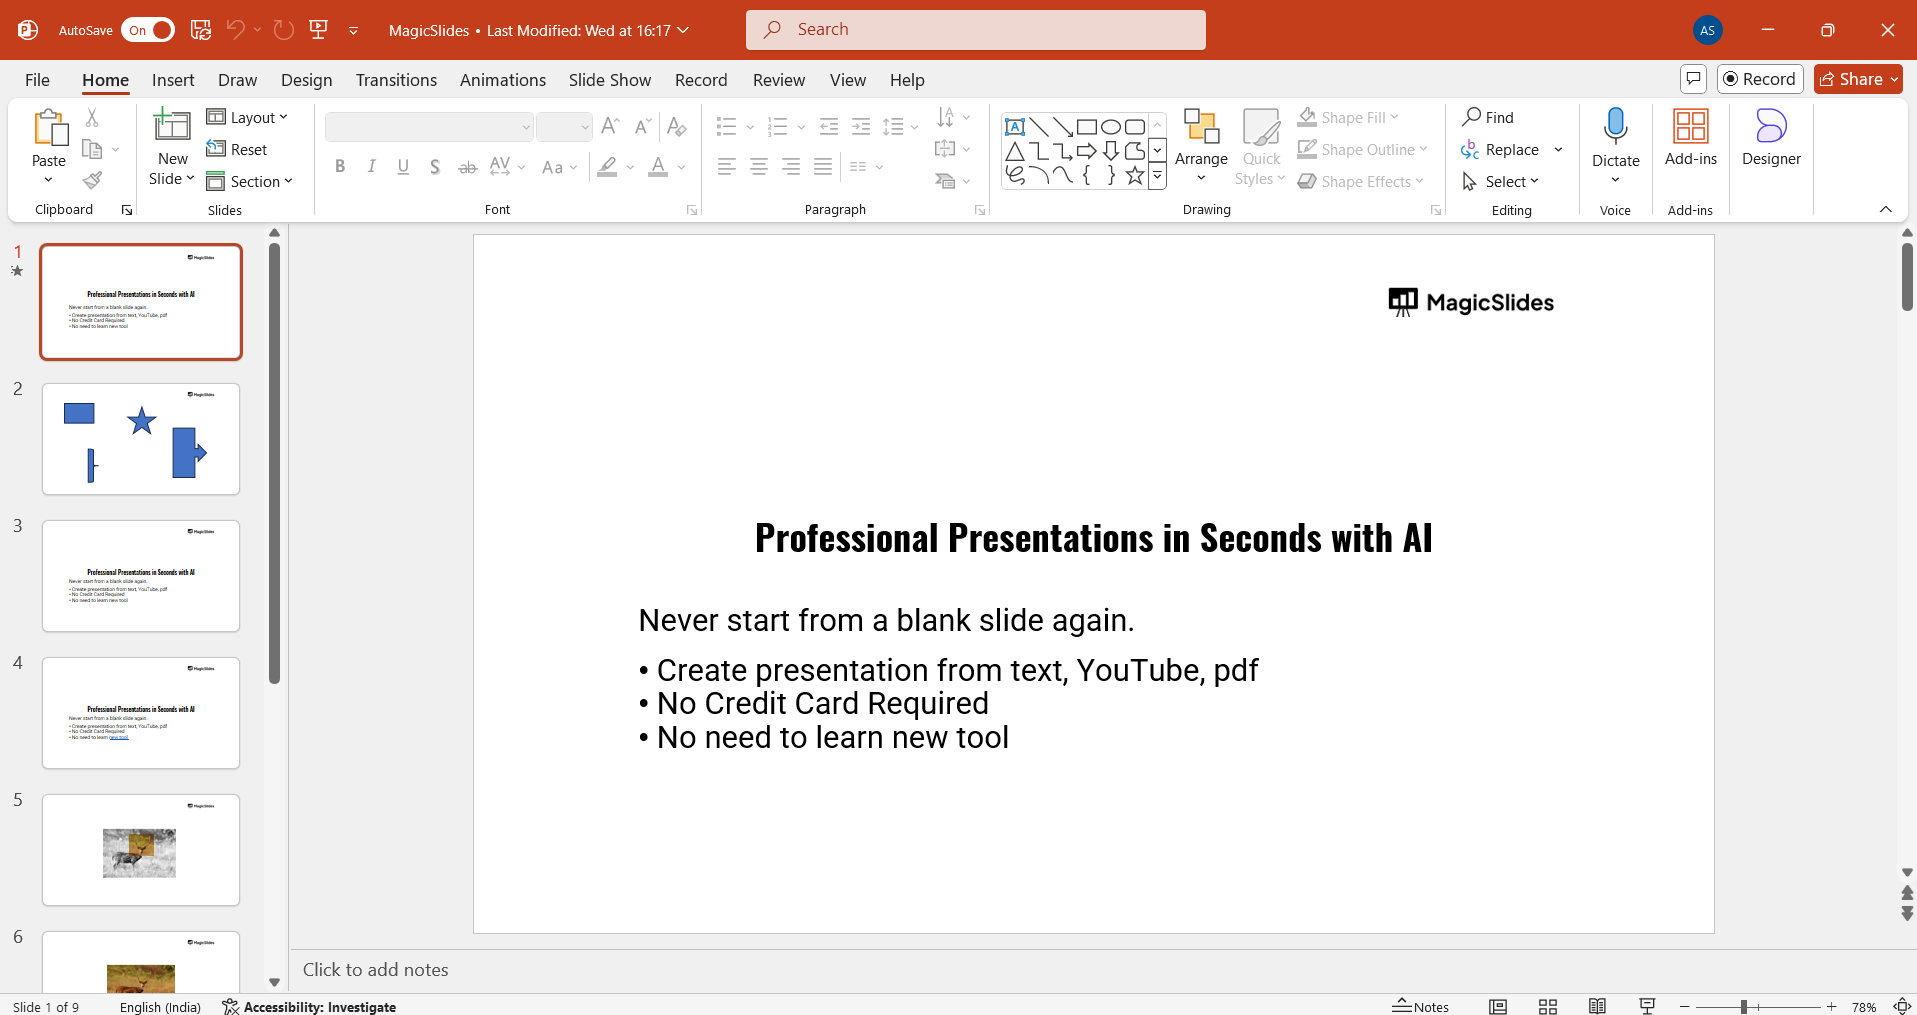
Task: Switch to the Insert tab
Action: 173,80
